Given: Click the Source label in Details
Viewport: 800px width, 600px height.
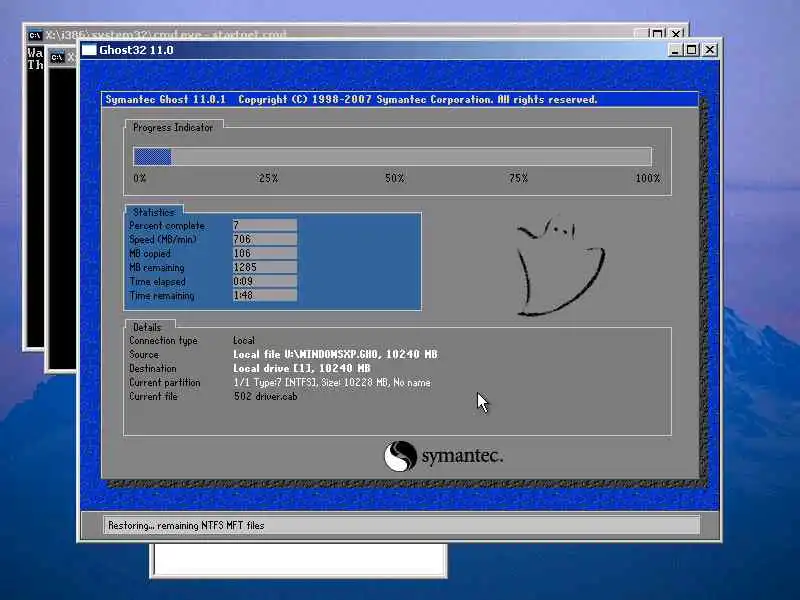Looking at the screenshot, I should [144, 354].
